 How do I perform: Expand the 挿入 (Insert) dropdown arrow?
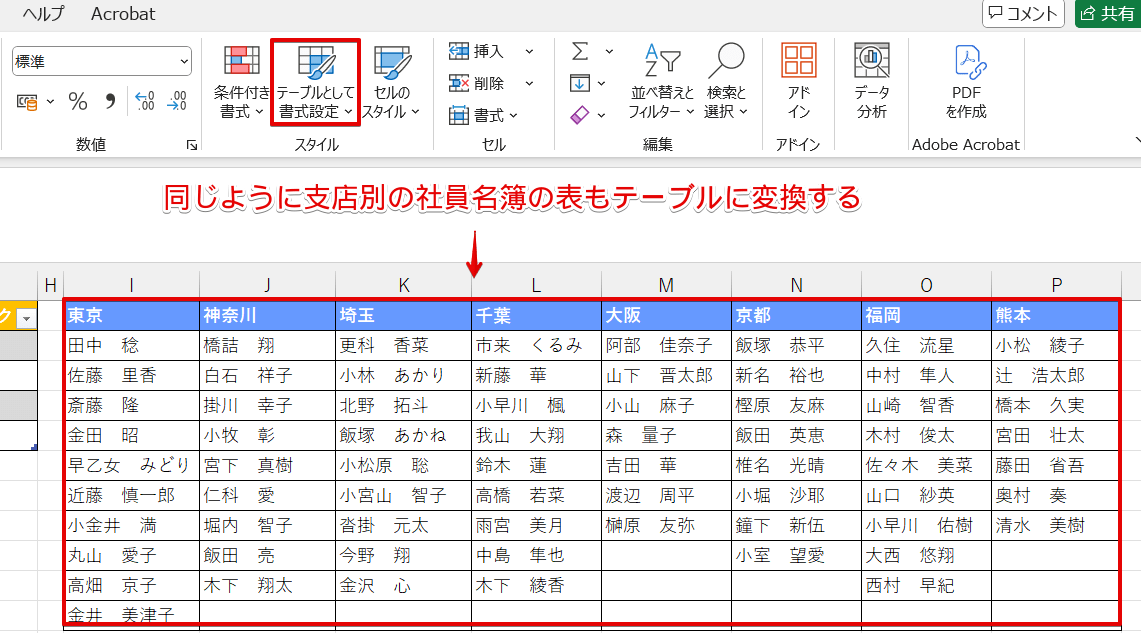pyautogui.click(x=529, y=50)
